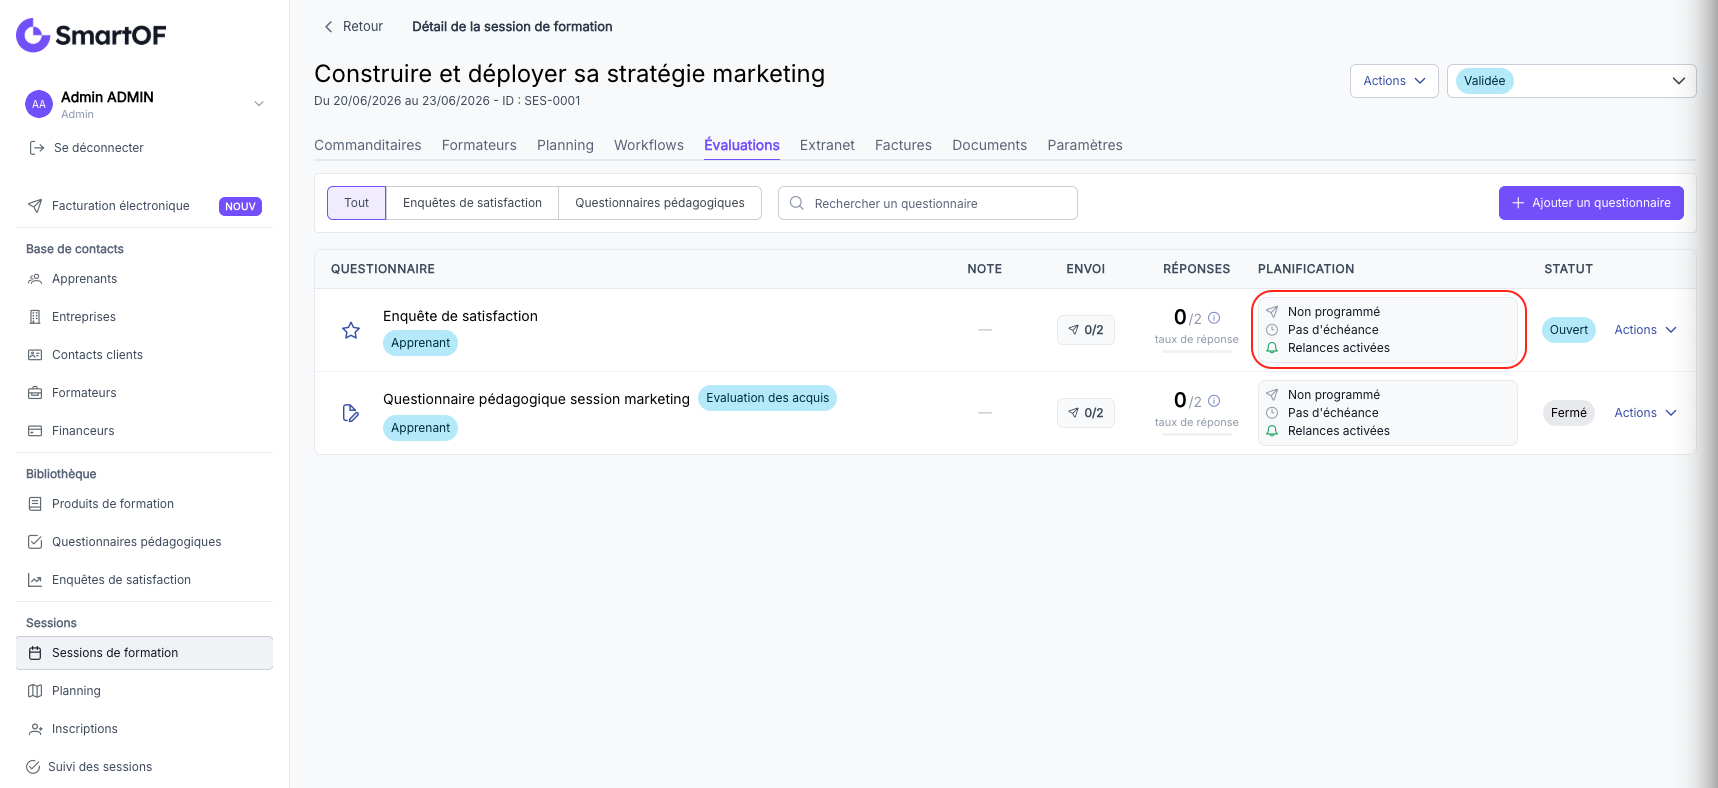Open Actions menu for Questionnaire pédagogique row
The width and height of the screenshot is (1718, 788).
[1645, 413]
